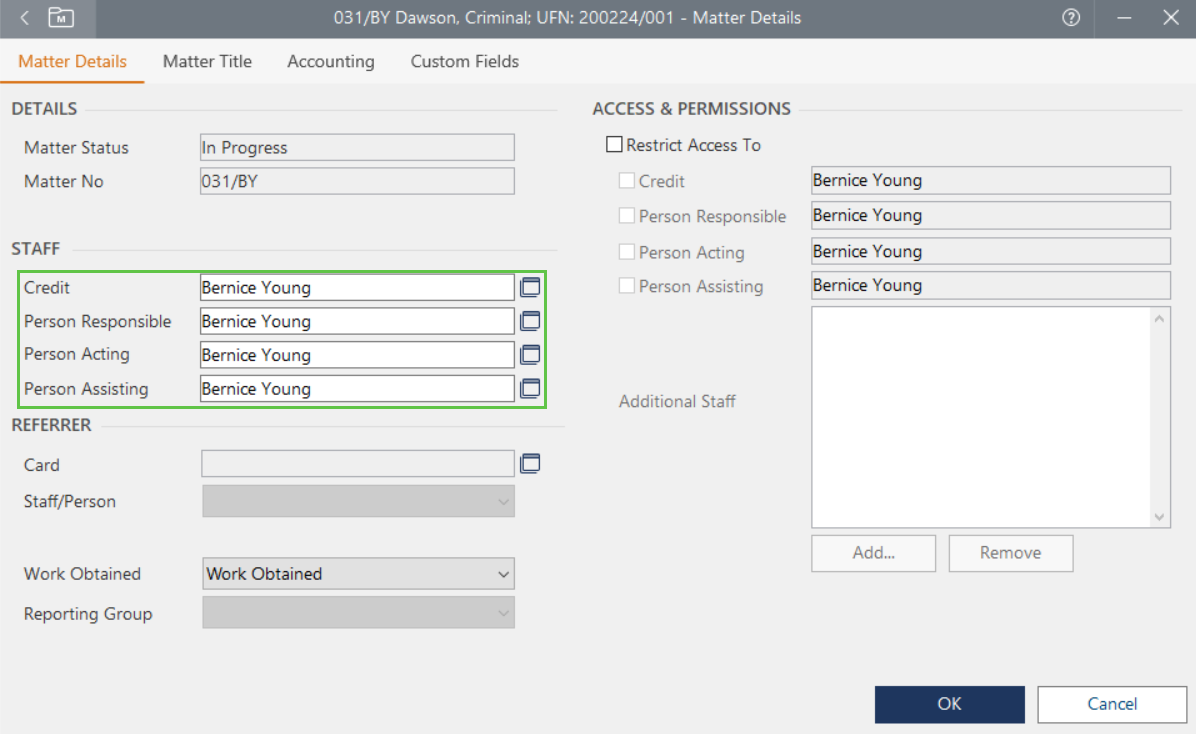Open card lookup icon beside Credit field
Viewport: 1196px width, 734px height.
tap(530, 288)
